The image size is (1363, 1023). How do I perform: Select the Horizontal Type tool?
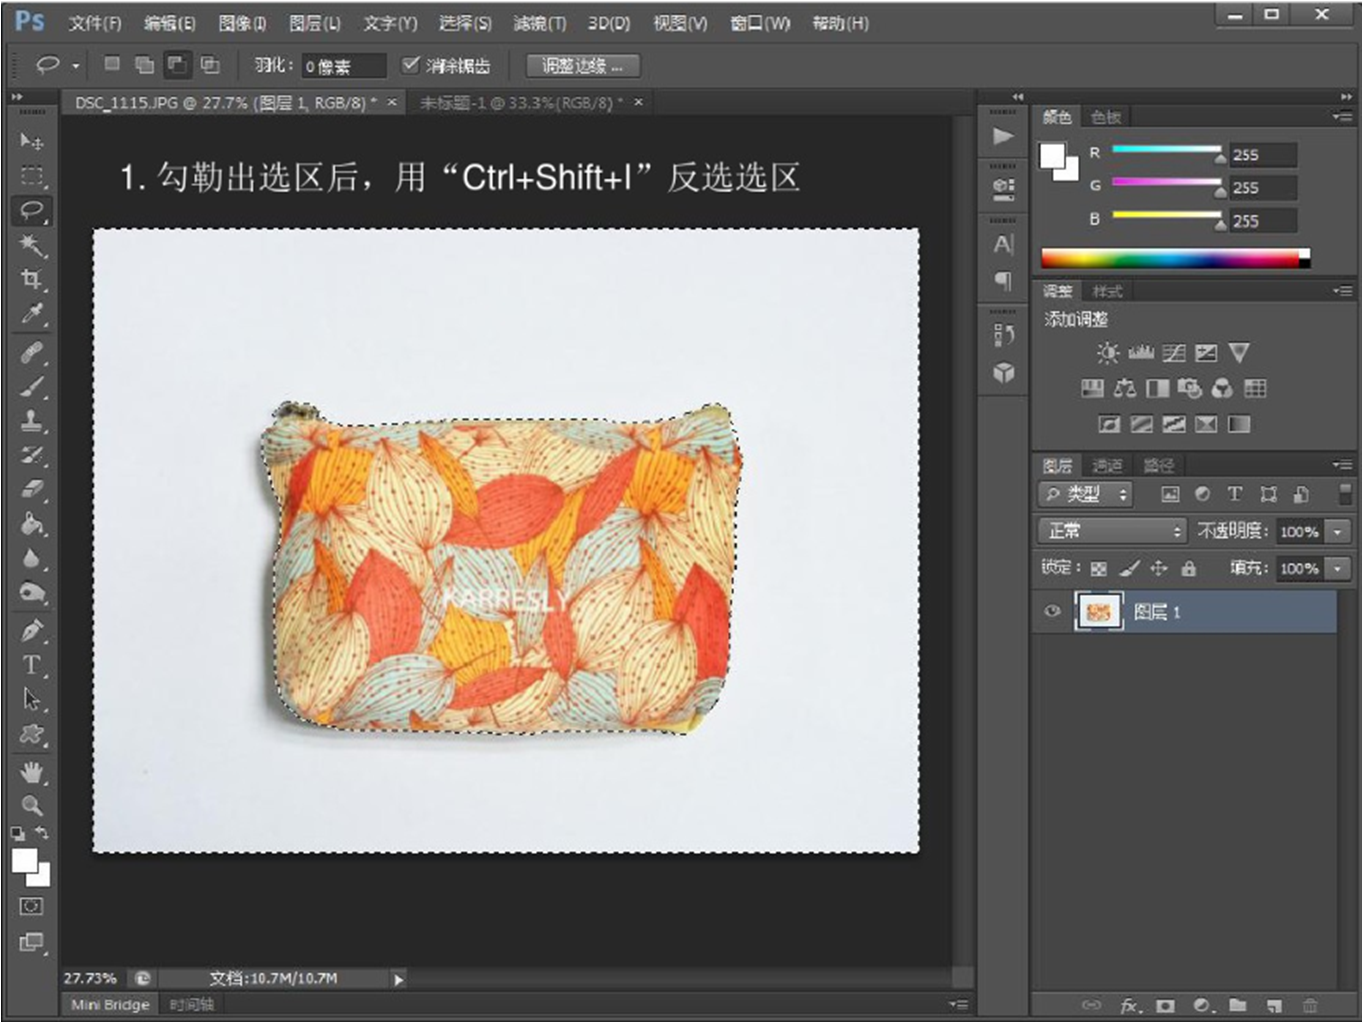[32, 665]
